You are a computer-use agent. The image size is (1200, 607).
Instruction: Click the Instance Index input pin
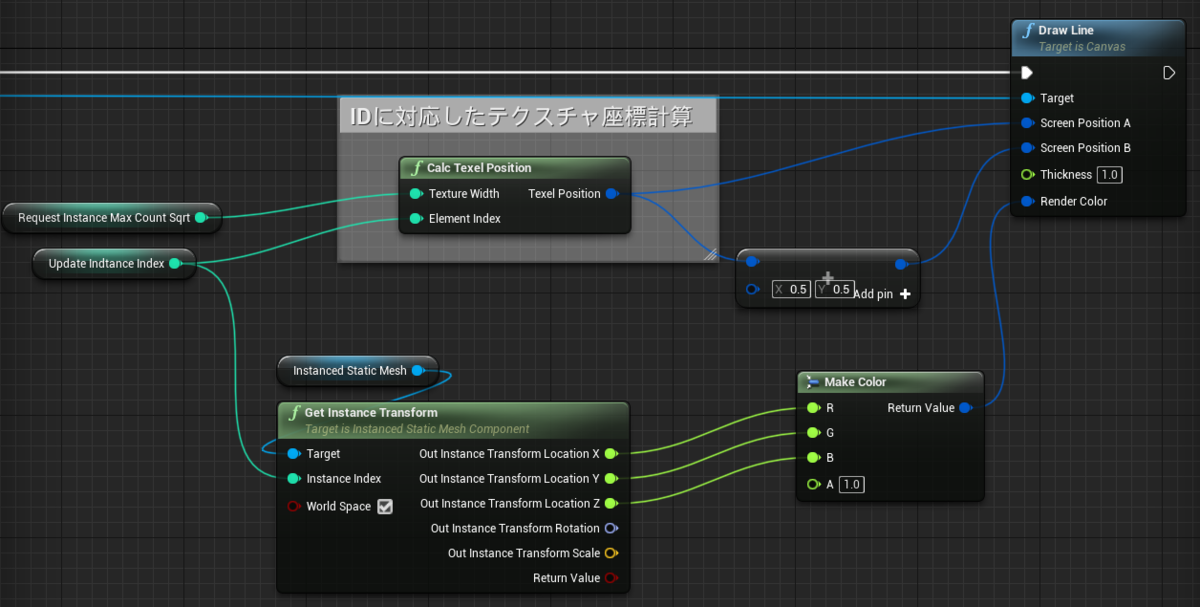pyautogui.click(x=293, y=479)
